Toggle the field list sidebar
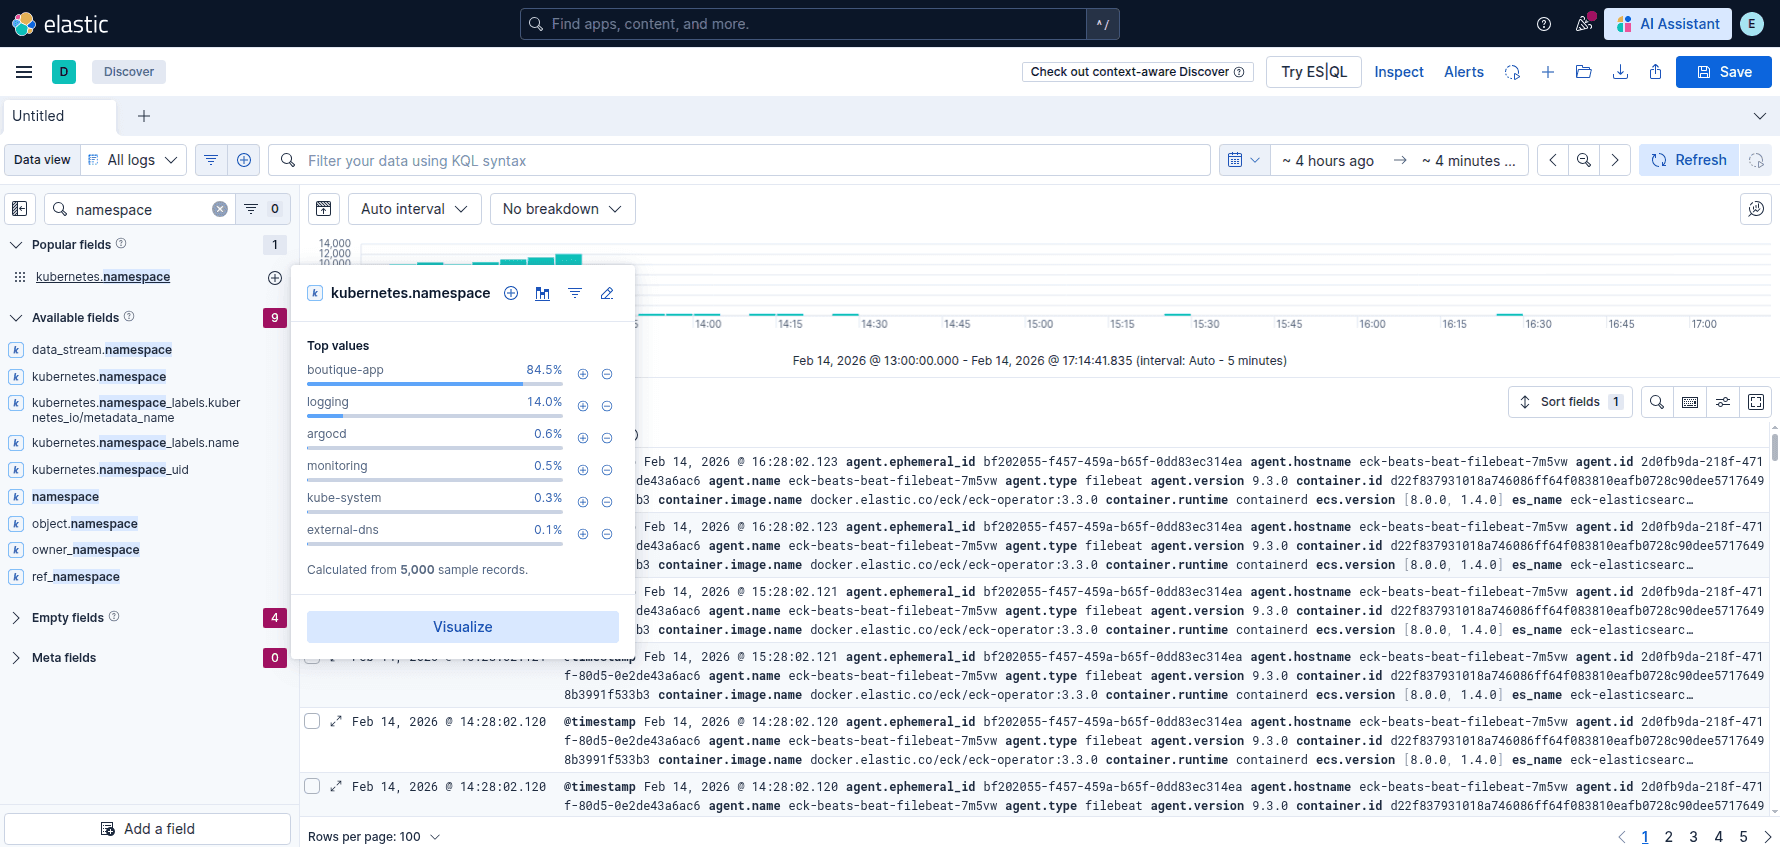The width and height of the screenshot is (1780, 847). click(x=20, y=209)
